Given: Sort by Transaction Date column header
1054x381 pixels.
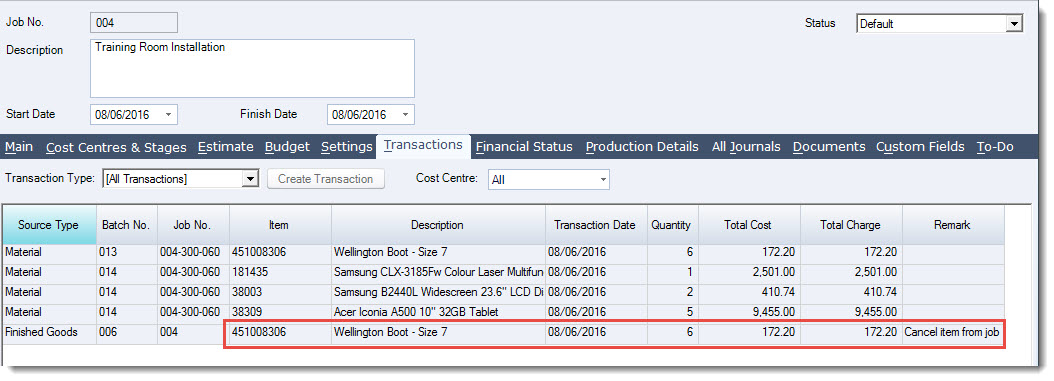Looking at the screenshot, I should tap(596, 225).
